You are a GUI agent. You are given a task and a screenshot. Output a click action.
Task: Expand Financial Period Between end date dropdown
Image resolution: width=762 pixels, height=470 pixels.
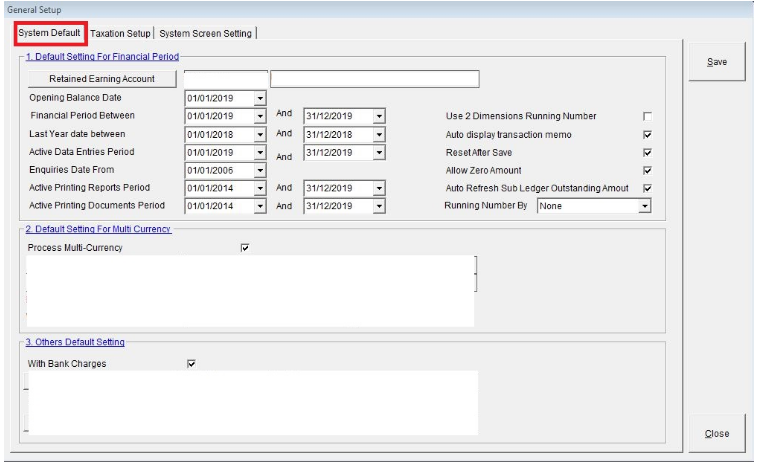pos(378,116)
